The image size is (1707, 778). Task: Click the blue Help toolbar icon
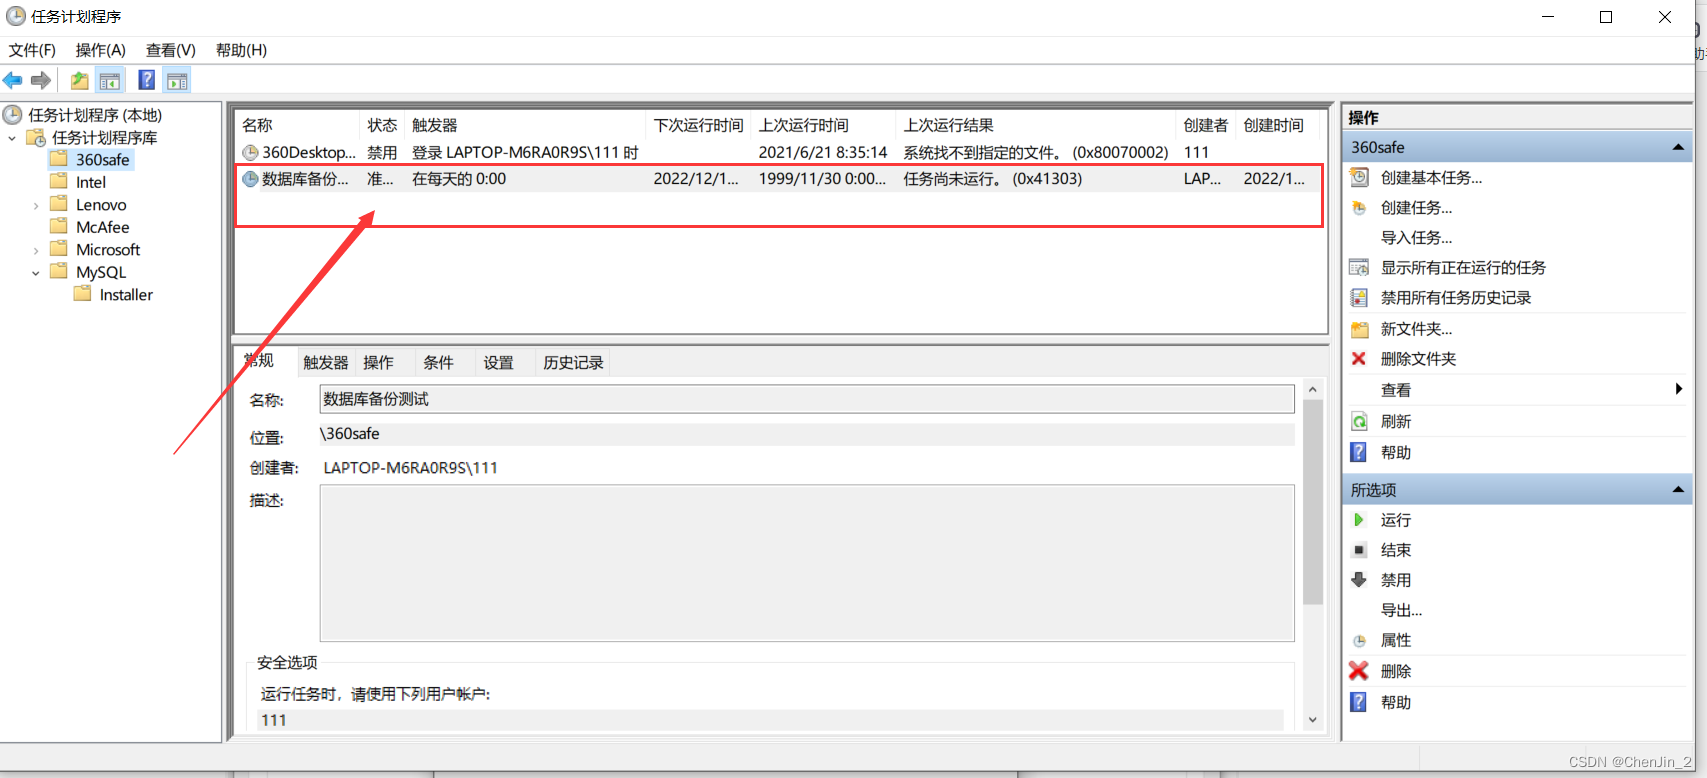[x=147, y=81]
